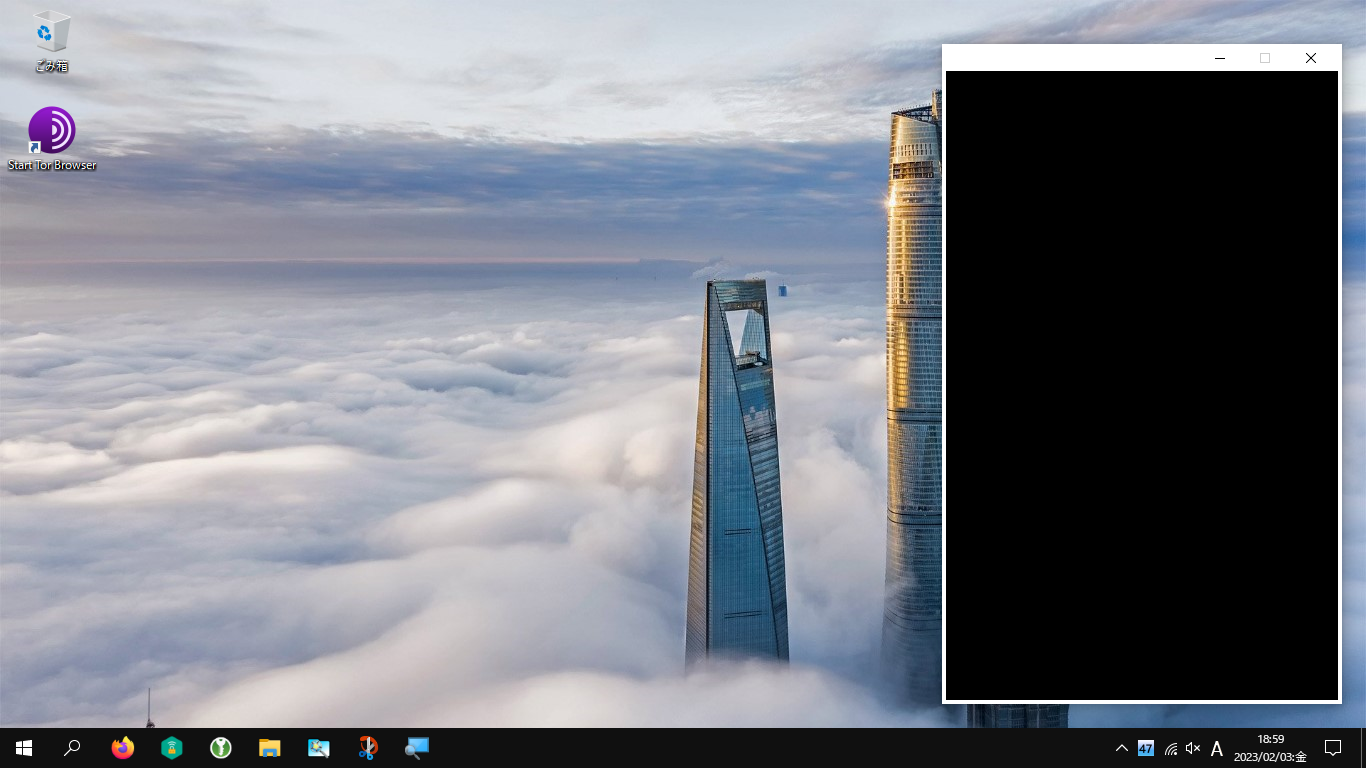Minimize the black window

1220,58
